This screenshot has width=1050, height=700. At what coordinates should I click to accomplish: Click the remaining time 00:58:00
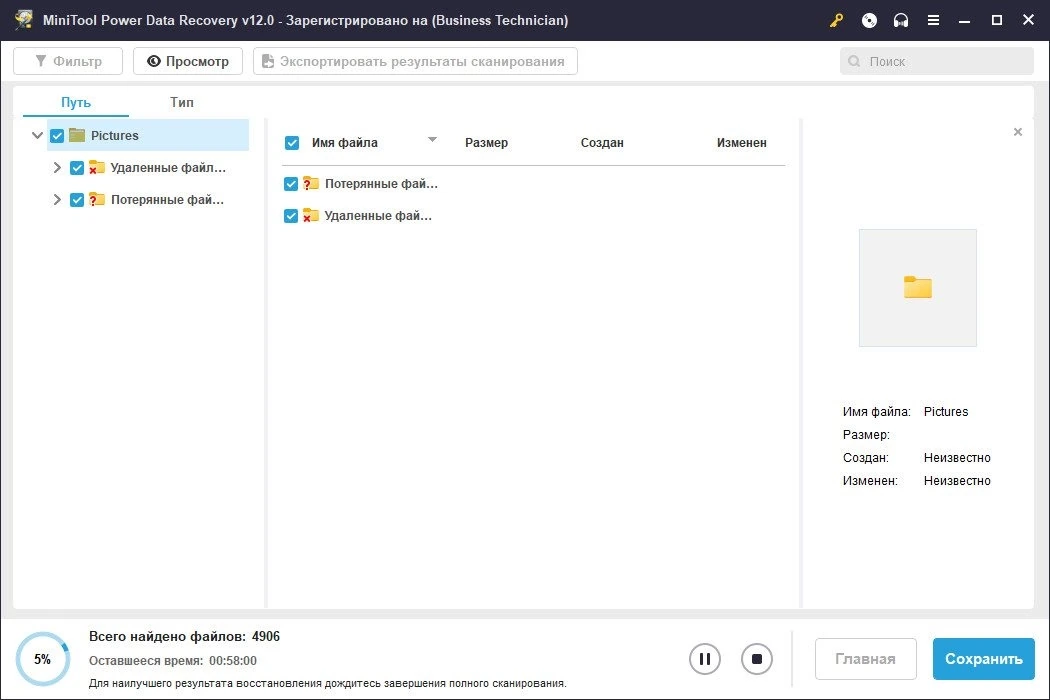[233, 660]
